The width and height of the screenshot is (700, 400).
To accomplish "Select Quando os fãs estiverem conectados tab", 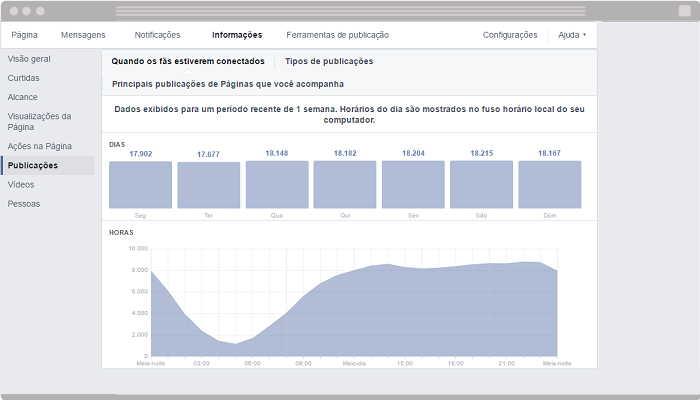I will 188,61.
